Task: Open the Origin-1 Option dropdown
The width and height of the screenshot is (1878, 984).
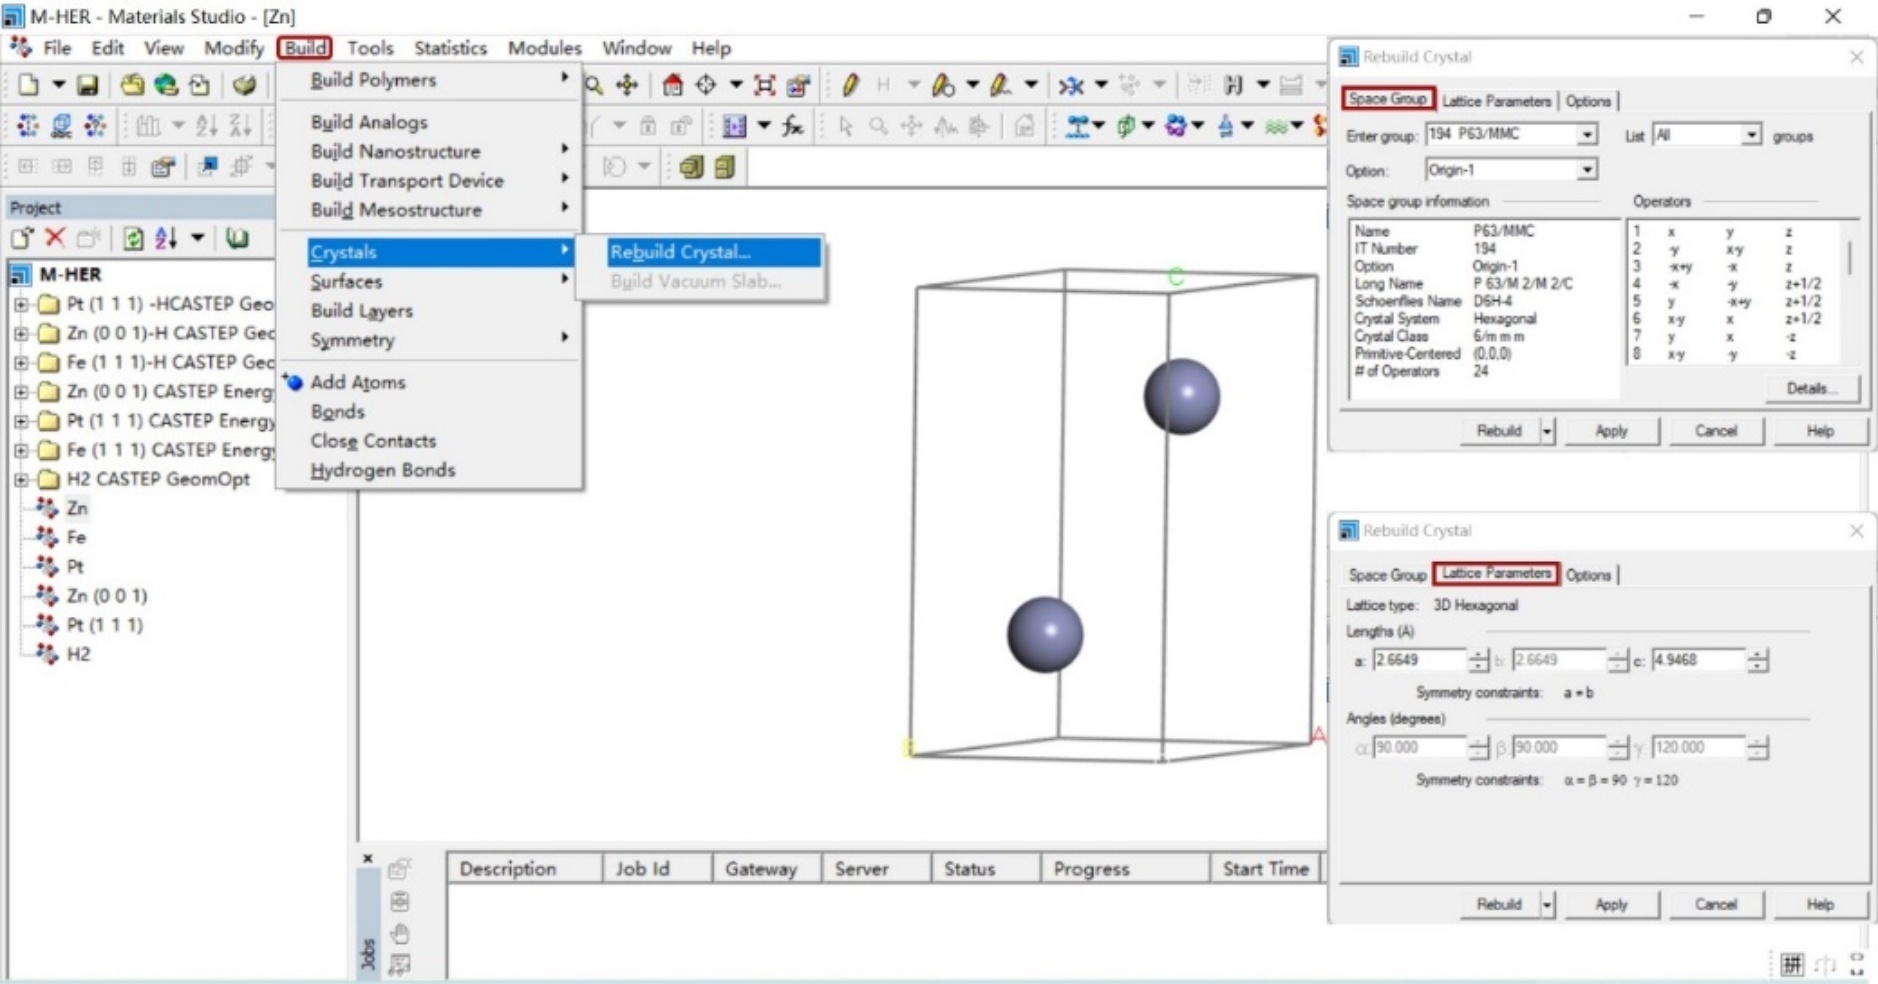Action: 1586,170
